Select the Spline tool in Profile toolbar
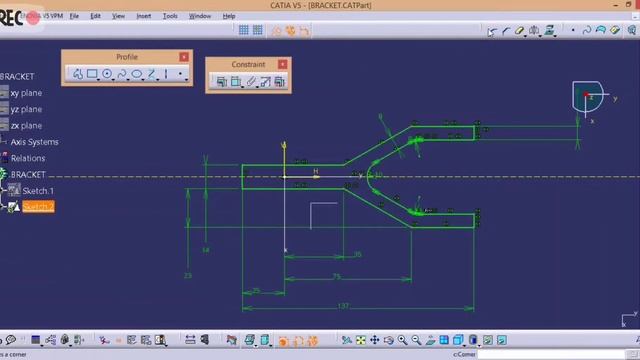 [x=122, y=74]
